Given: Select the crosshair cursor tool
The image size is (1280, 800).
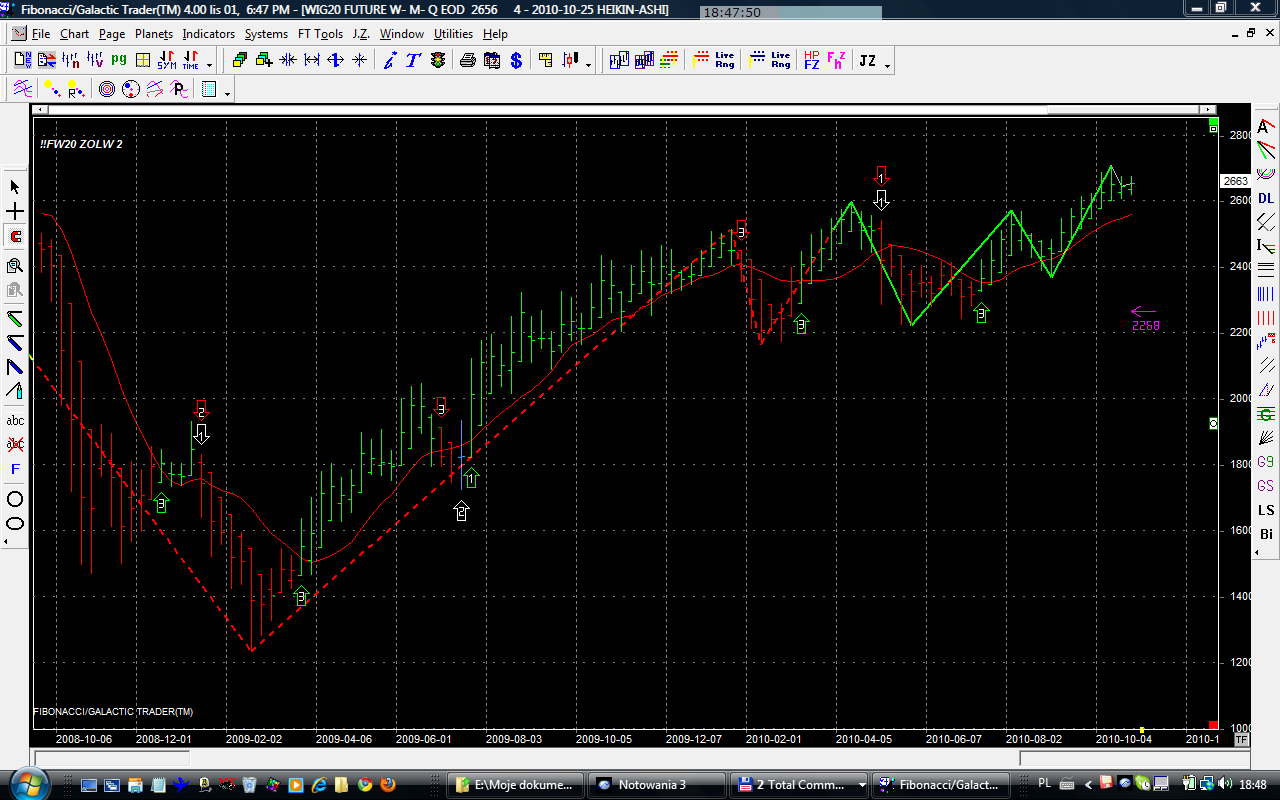Looking at the screenshot, I should (15, 212).
